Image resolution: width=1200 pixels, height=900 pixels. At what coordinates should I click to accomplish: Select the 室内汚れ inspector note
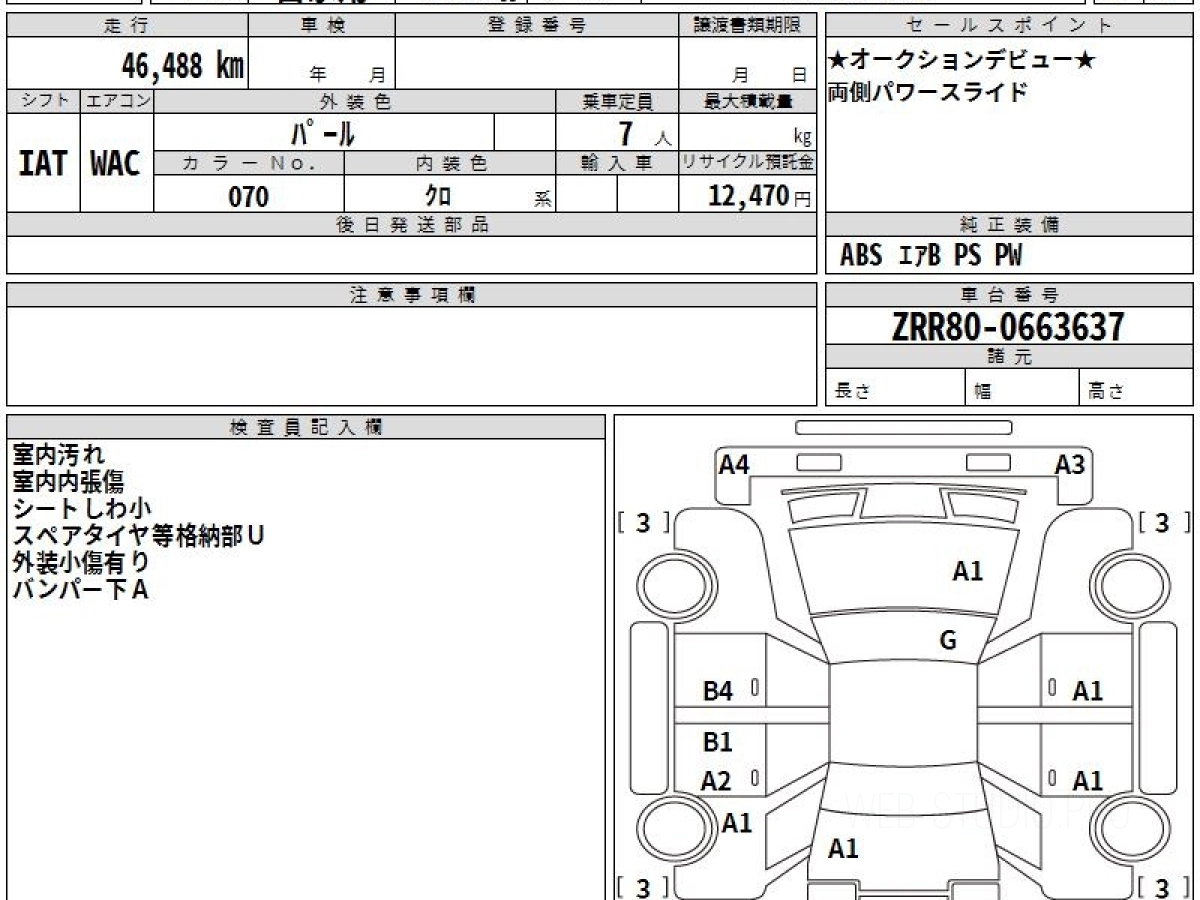pos(58,455)
